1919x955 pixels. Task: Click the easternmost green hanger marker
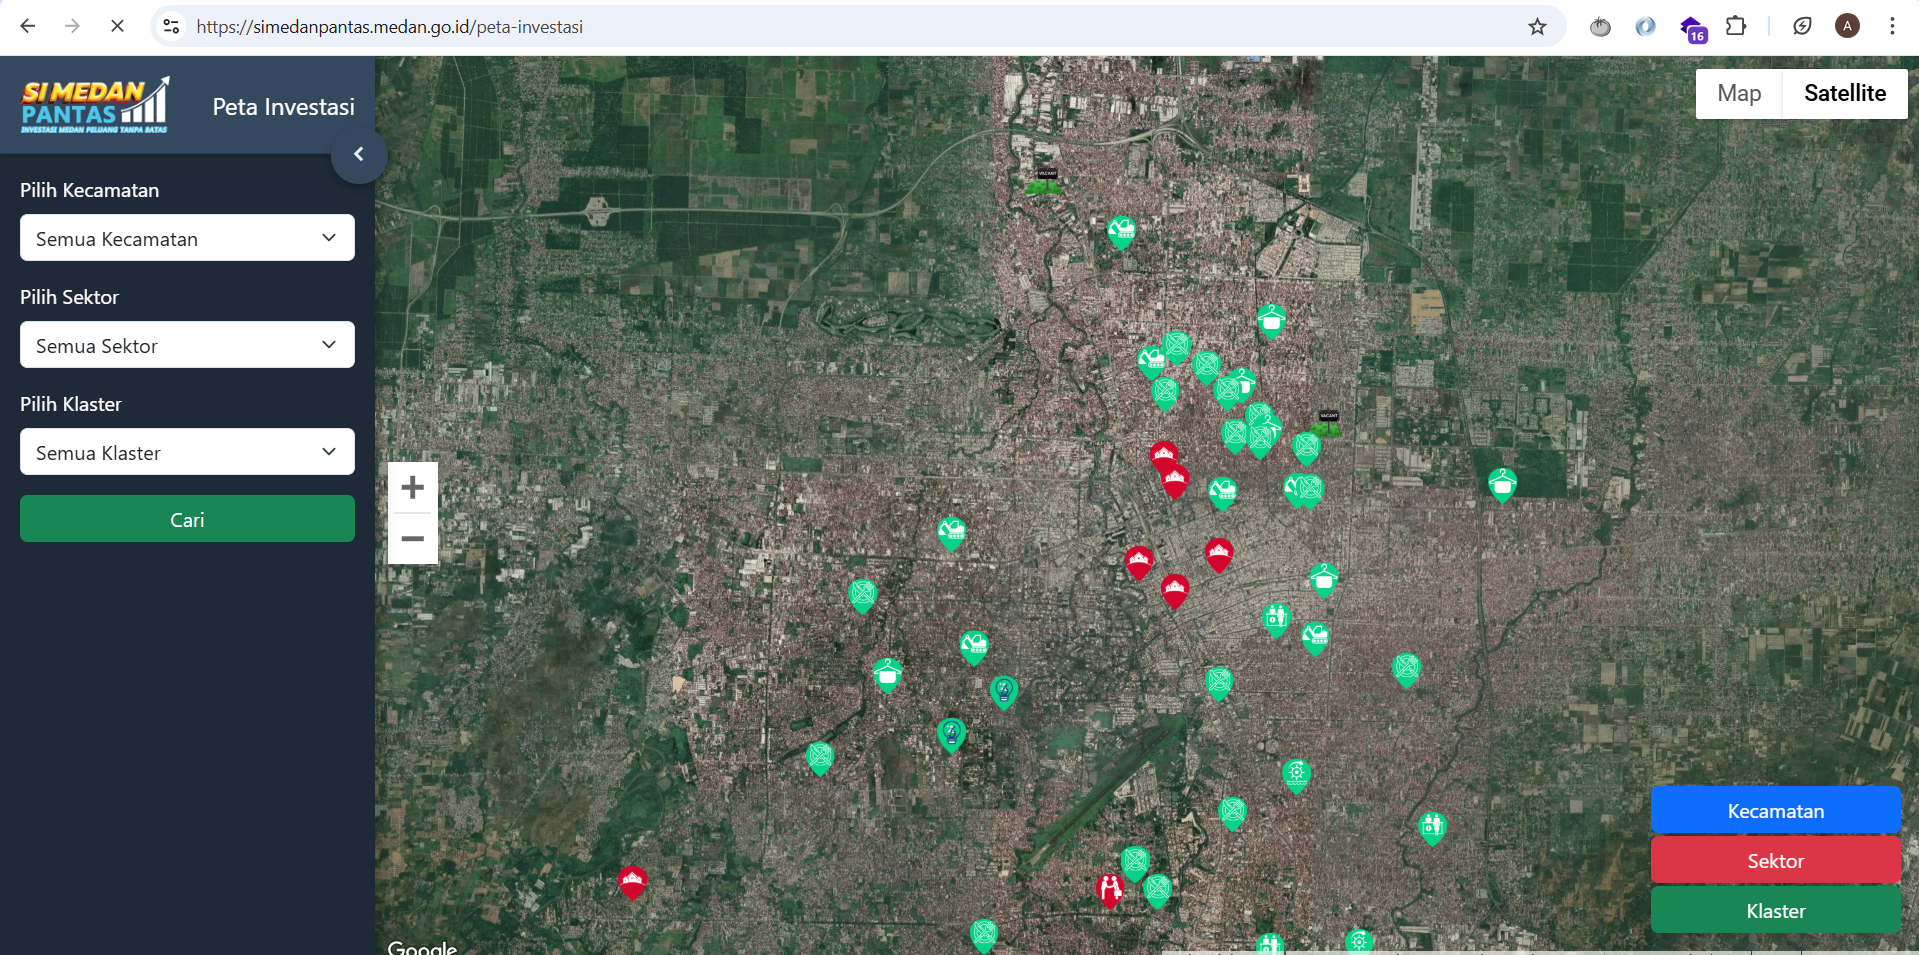pyautogui.click(x=1502, y=485)
